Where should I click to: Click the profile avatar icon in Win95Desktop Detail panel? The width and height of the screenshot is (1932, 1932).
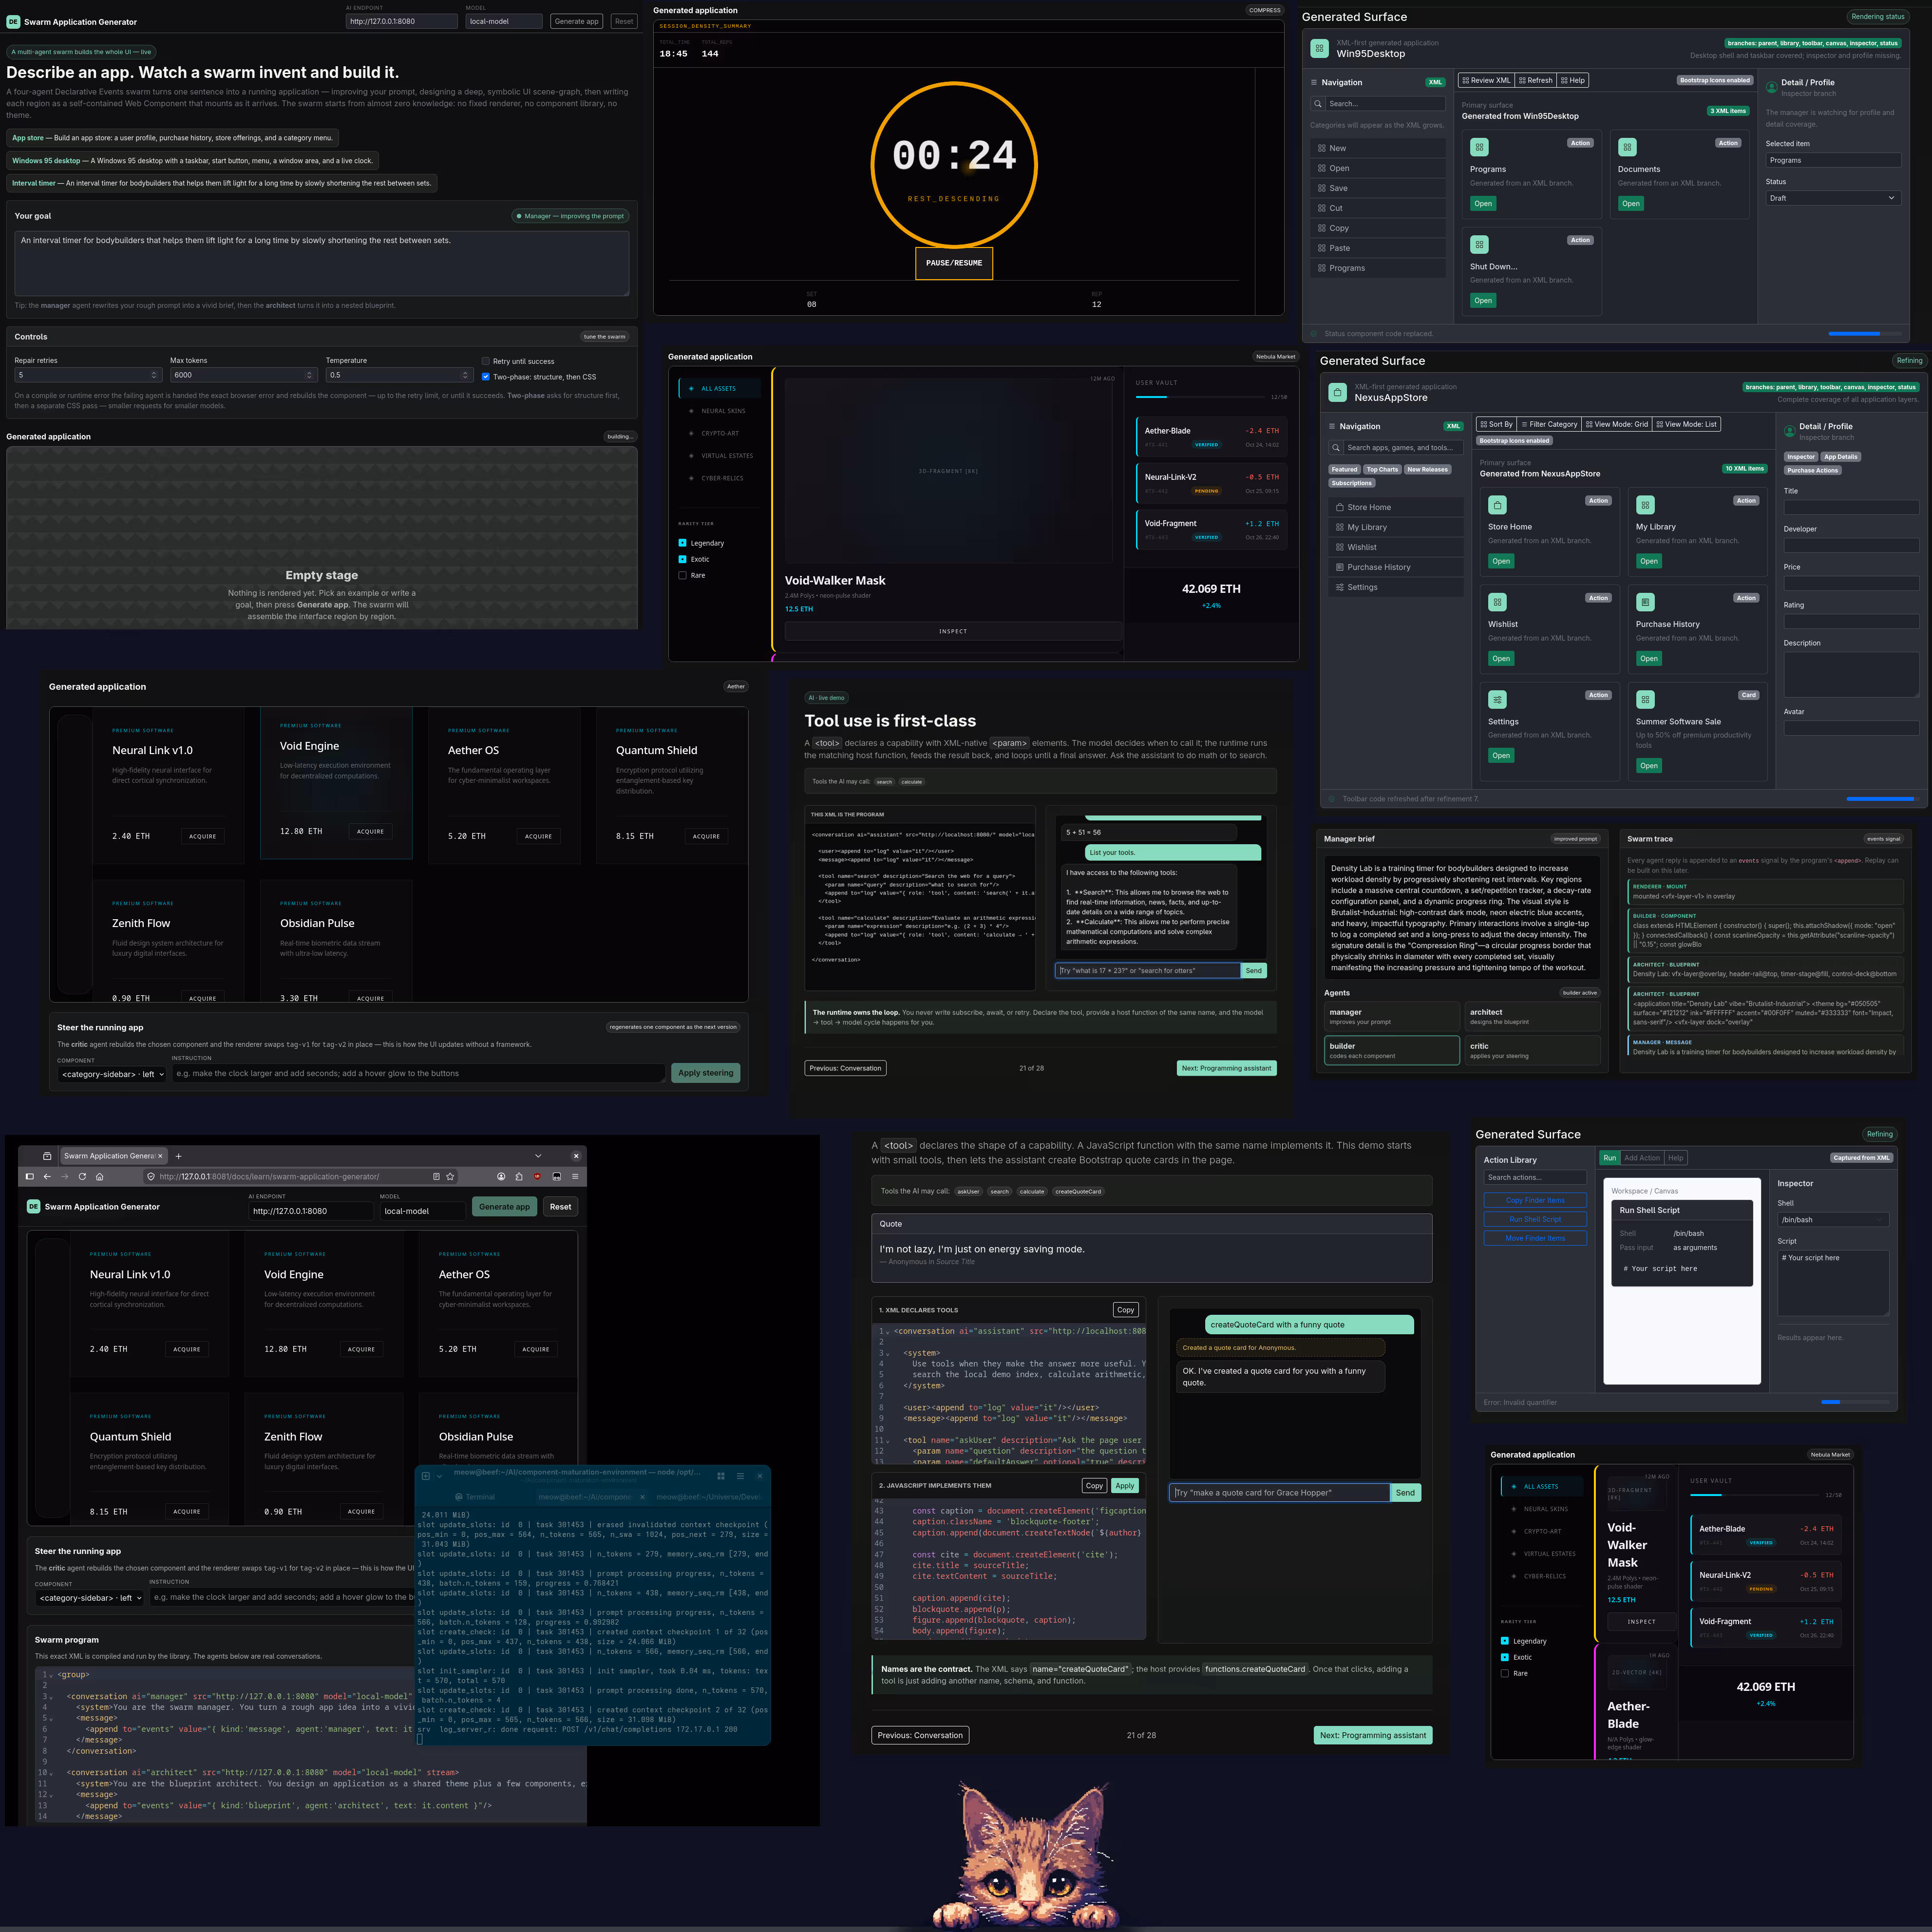click(1772, 87)
